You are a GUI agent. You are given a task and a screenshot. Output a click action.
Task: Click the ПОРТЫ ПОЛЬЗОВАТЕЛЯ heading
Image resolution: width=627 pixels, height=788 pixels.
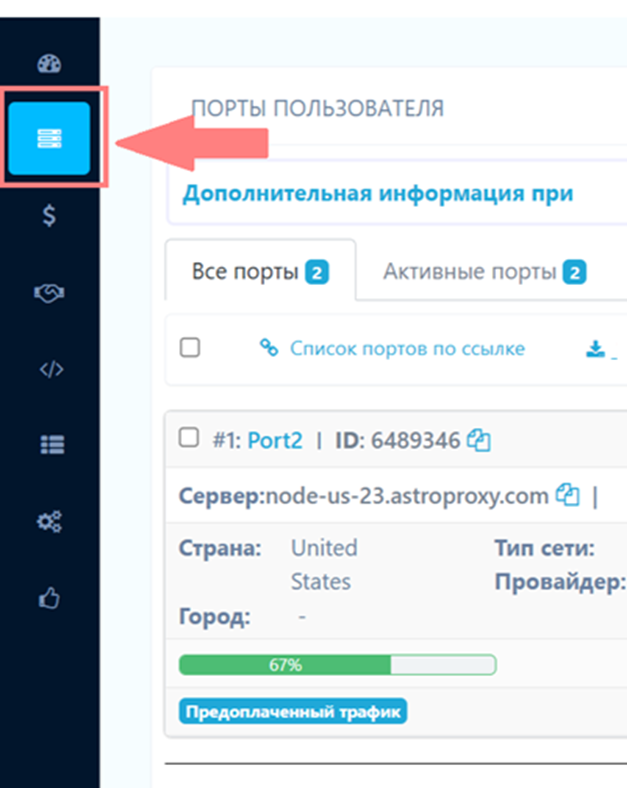tap(318, 108)
